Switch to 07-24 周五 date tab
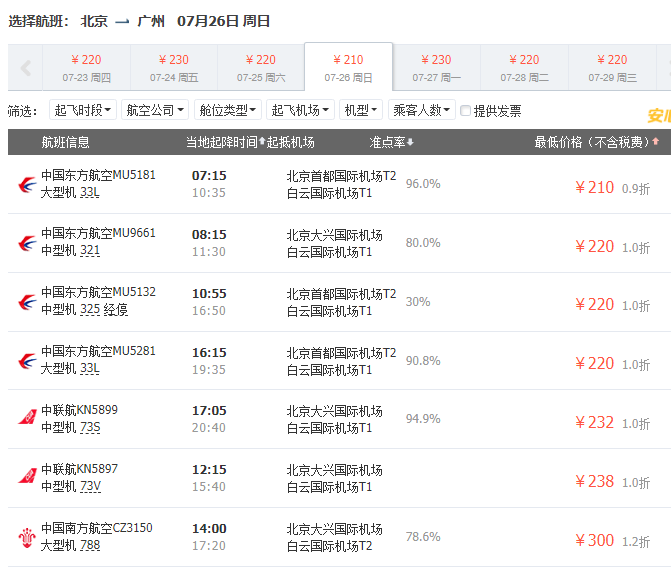671x569 pixels. (x=173, y=67)
